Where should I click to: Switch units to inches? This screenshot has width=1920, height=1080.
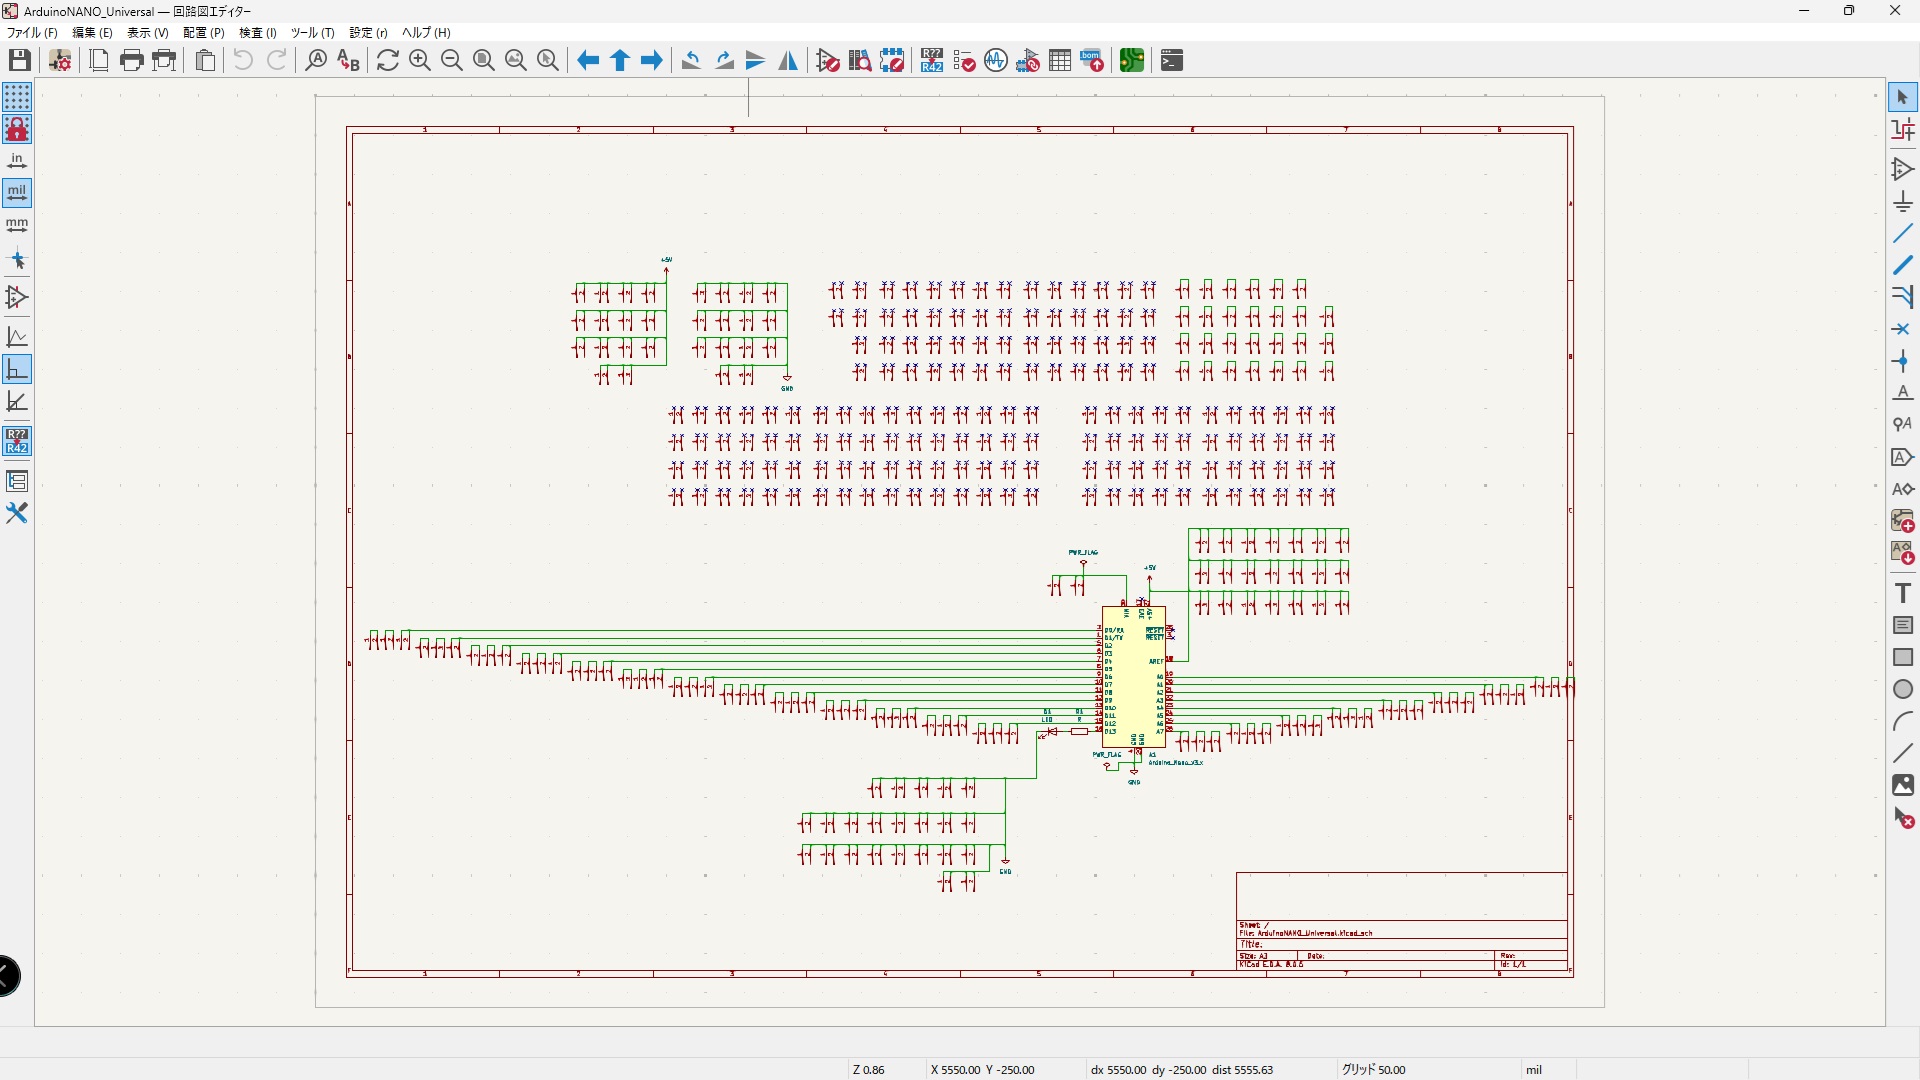(17, 161)
